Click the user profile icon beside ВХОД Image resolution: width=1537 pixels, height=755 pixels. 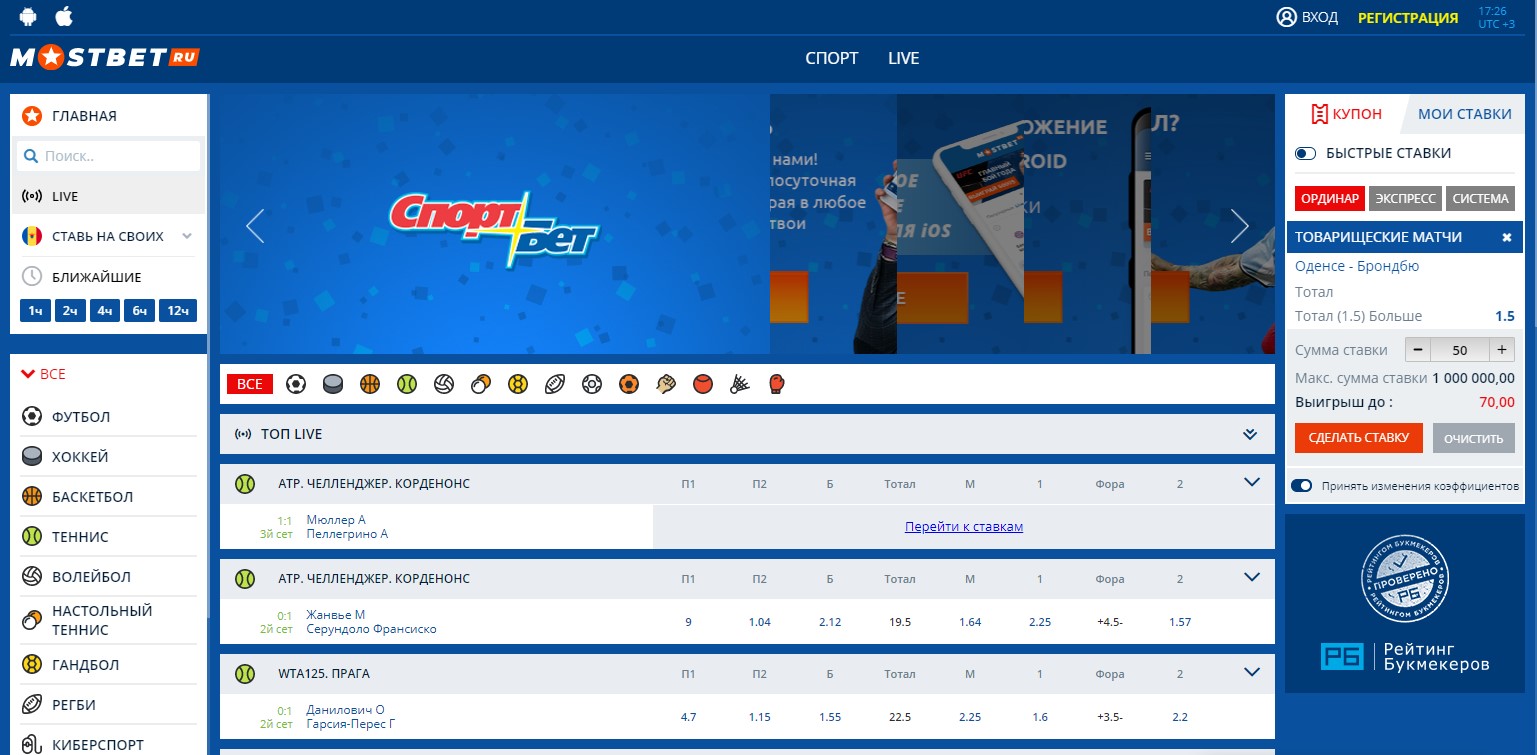pyautogui.click(x=1286, y=17)
